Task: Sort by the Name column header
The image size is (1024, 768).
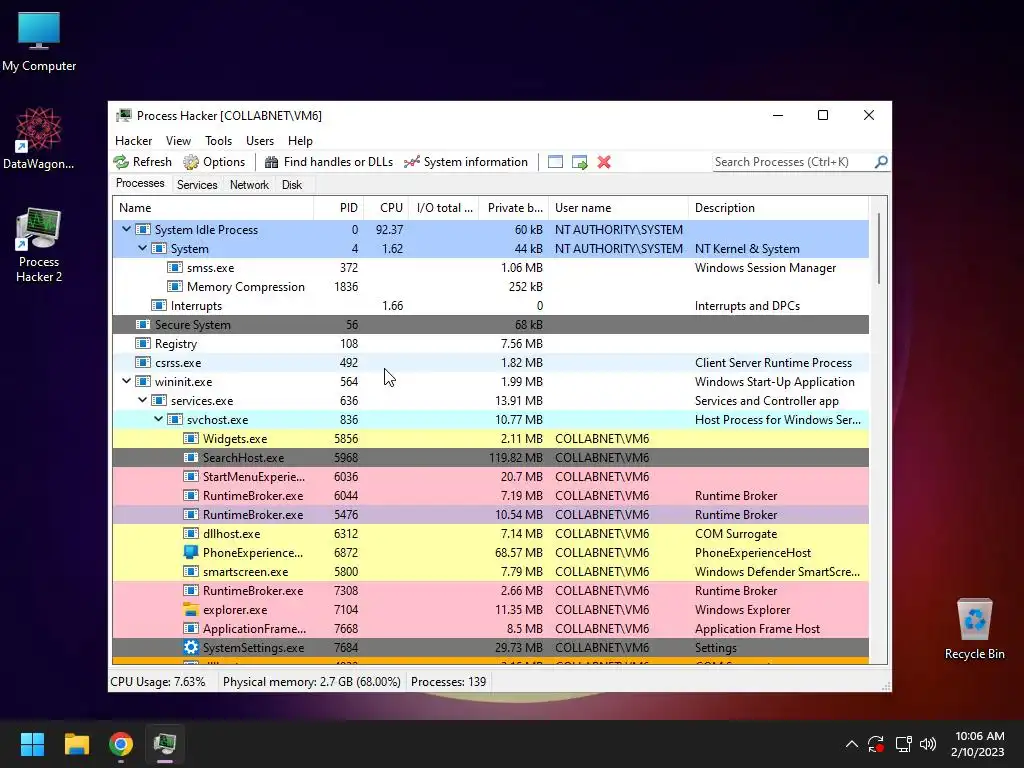Action: click(x=213, y=208)
